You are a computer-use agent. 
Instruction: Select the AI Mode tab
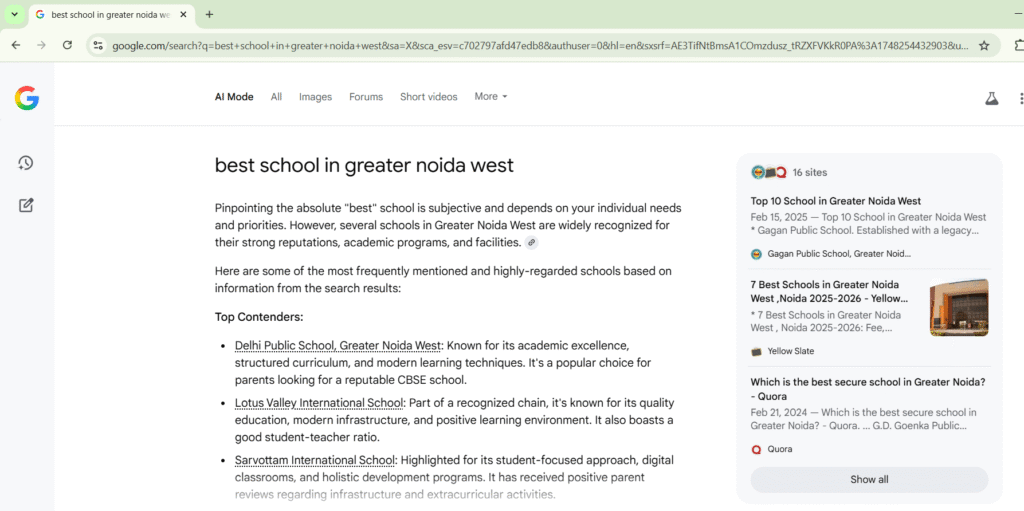(234, 97)
